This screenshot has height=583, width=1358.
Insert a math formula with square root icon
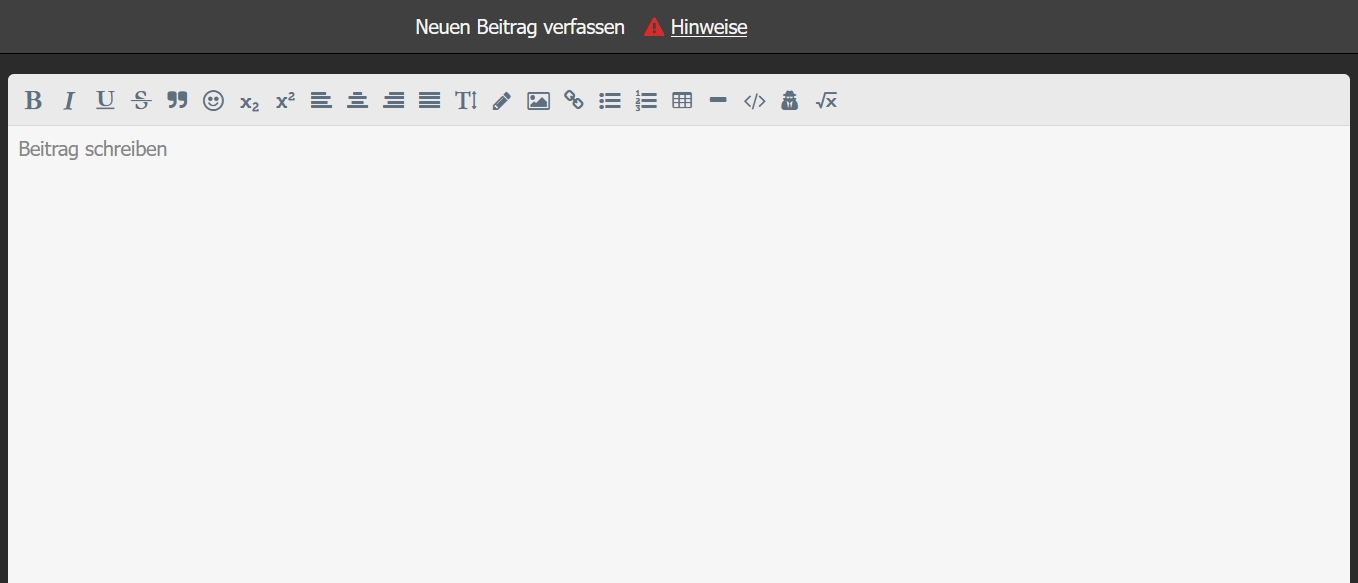(x=826, y=100)
